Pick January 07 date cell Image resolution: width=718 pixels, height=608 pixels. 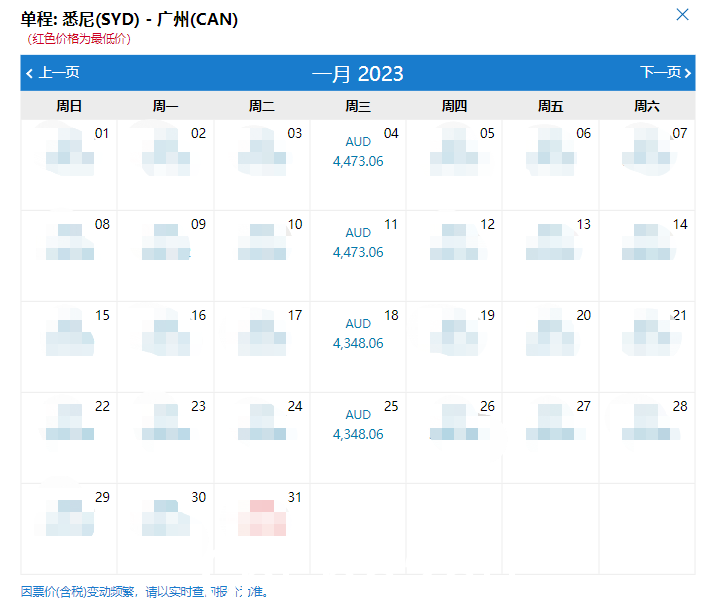tap(647, 165)
